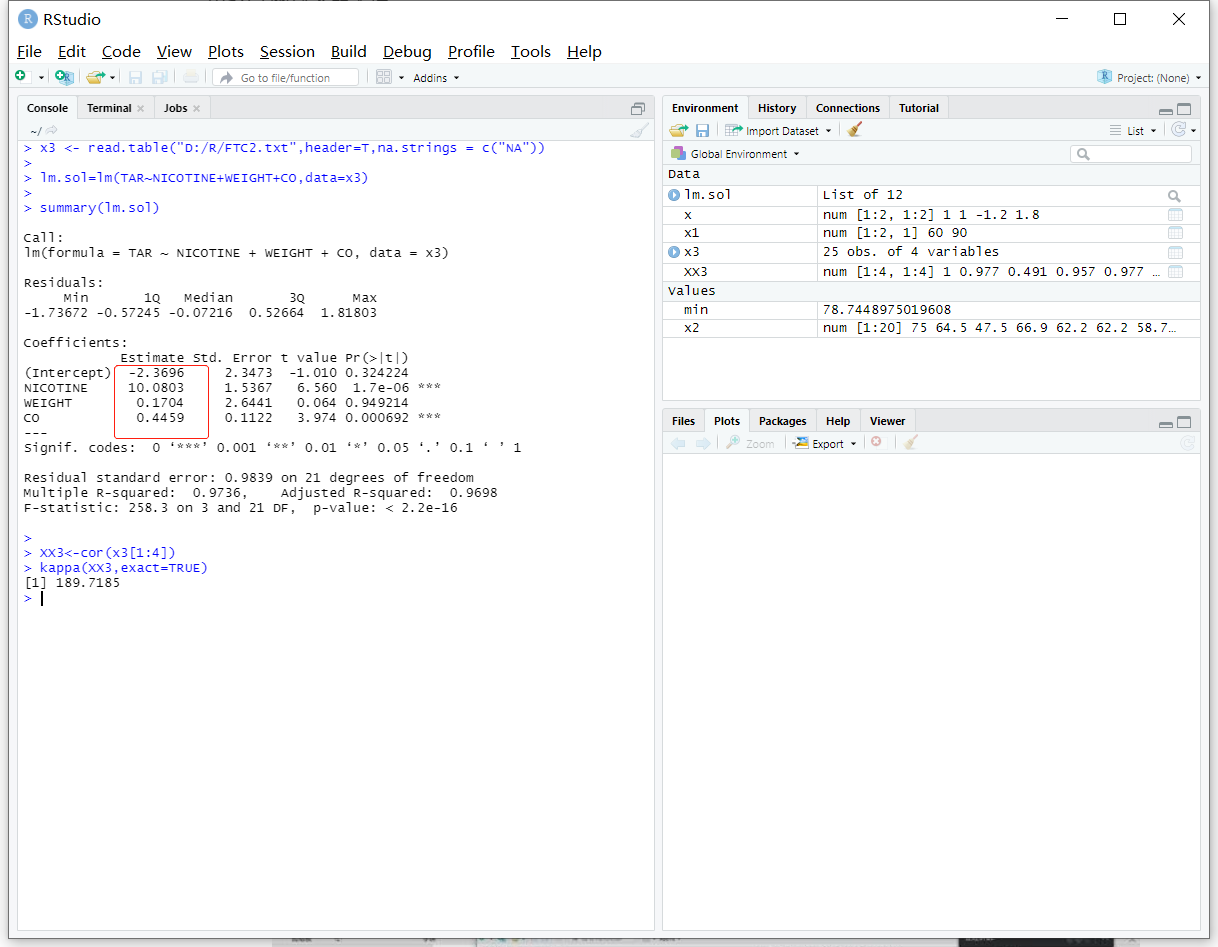View the x matrix table icon
The height and width of the screenshot is (947, 1218).
[x=1175, y=215]
